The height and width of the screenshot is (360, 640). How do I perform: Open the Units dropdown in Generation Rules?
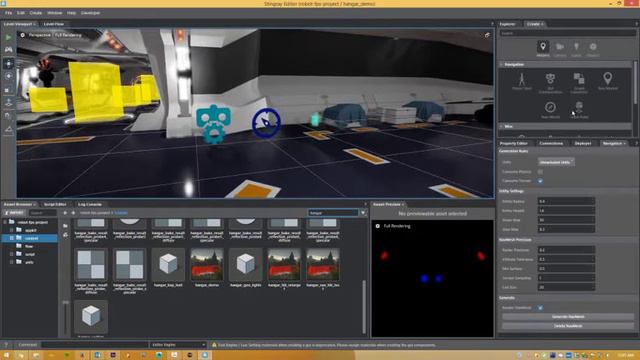coord(556,162)
